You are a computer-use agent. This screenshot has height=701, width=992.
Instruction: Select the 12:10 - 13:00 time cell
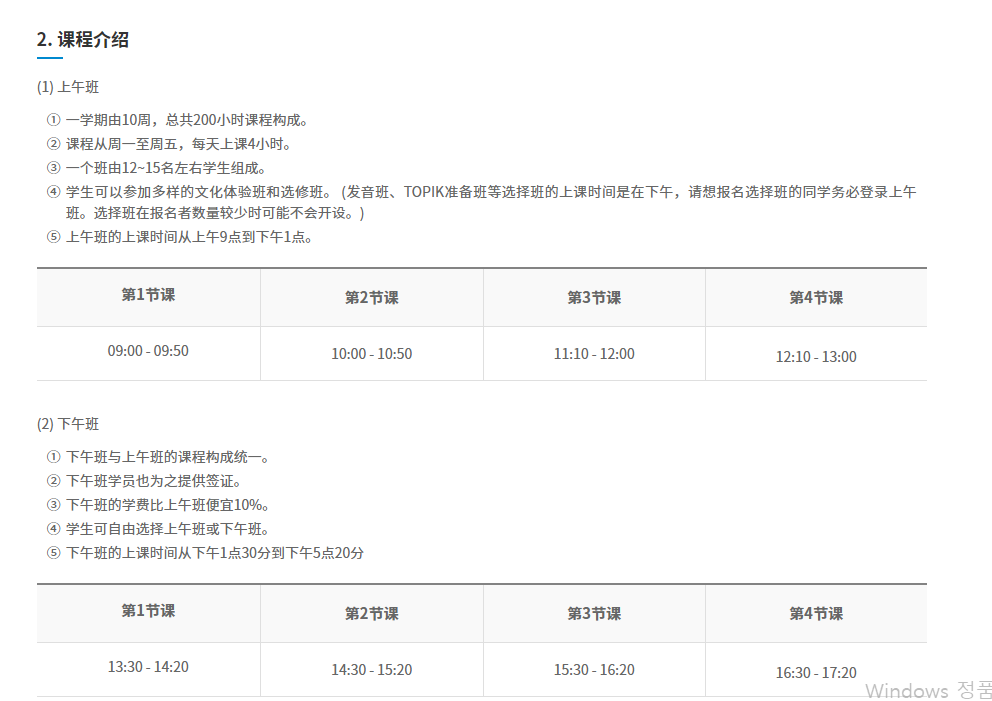[816, 357]
